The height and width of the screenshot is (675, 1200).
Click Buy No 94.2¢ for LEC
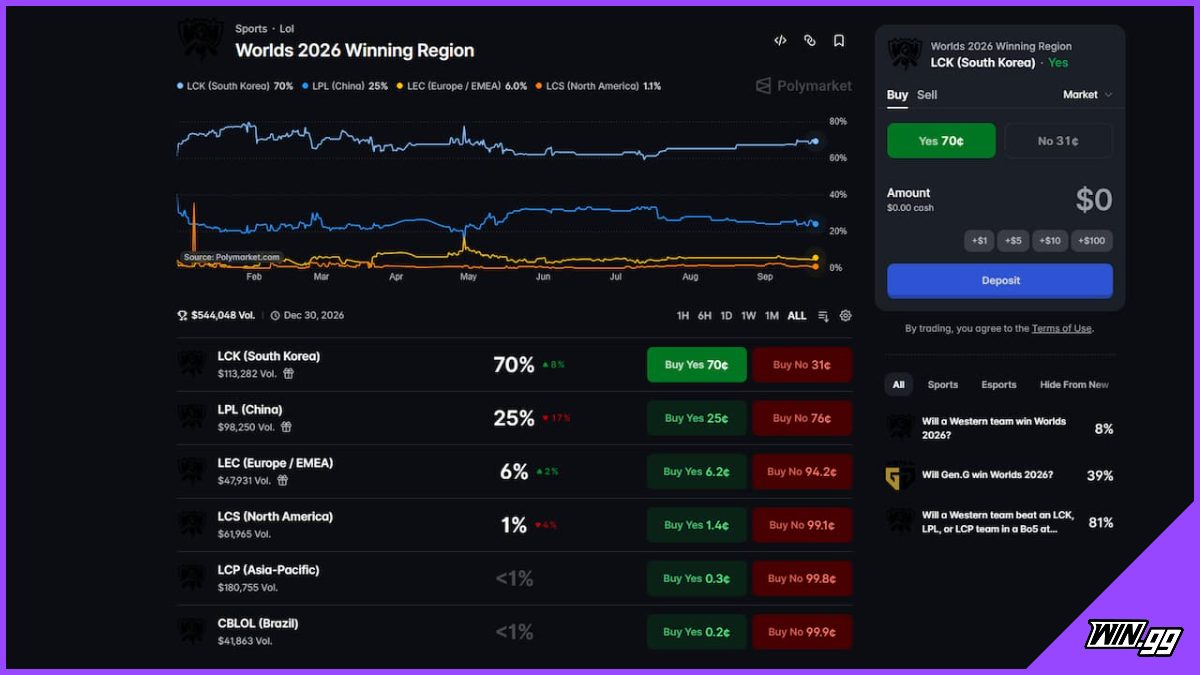point(802,472)
